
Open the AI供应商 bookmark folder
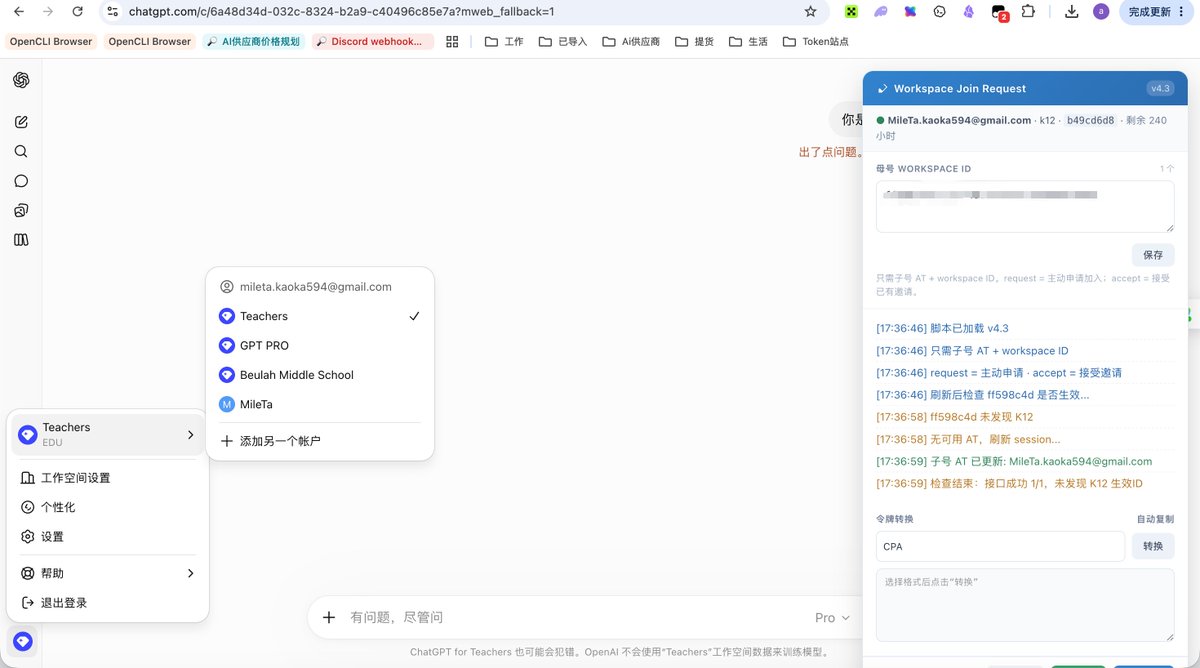(x=631, y=41)
